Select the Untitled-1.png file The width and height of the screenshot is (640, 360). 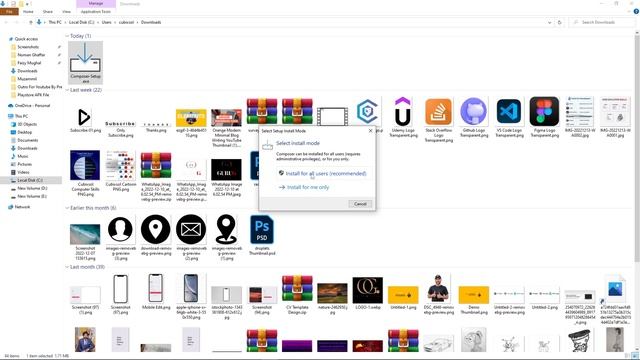(403, 298)
